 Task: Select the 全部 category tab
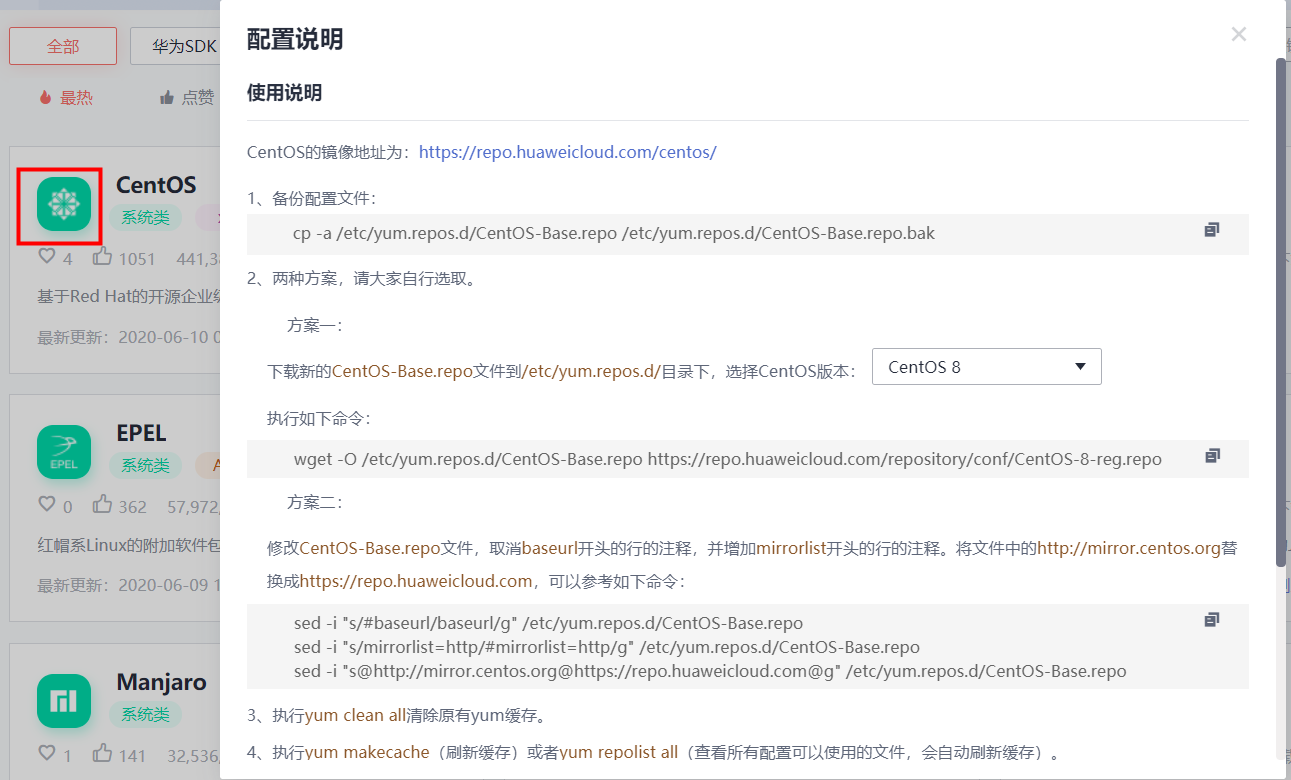pos(63,46)
